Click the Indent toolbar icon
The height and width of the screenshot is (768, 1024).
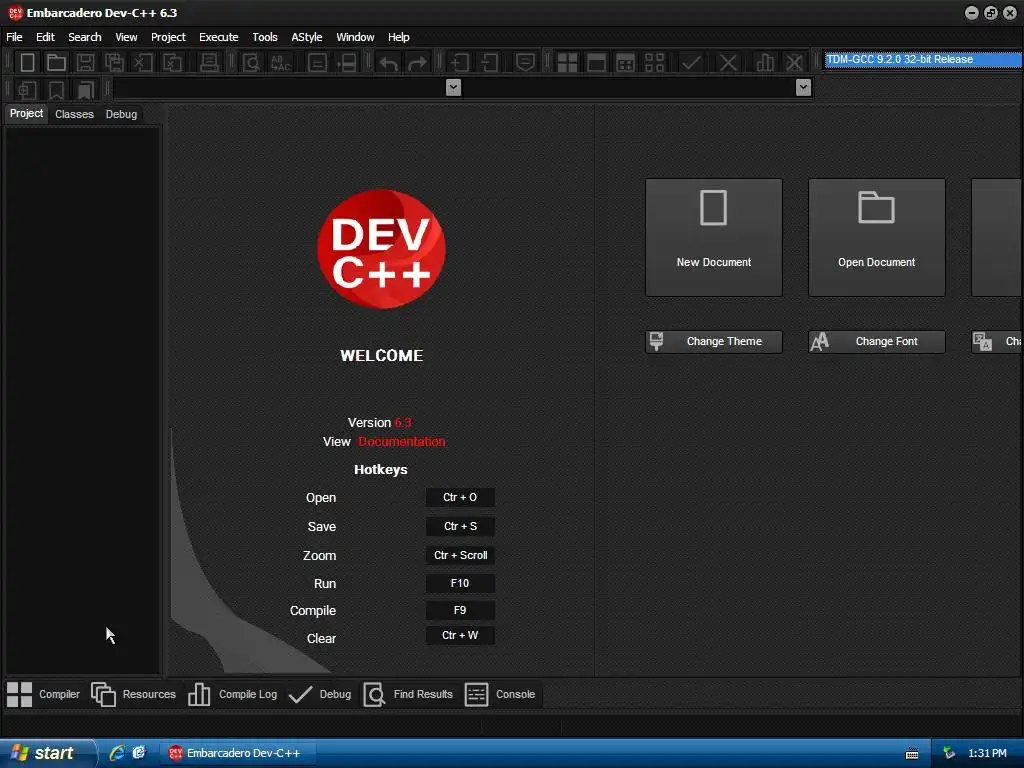click(x=460, y=63)
